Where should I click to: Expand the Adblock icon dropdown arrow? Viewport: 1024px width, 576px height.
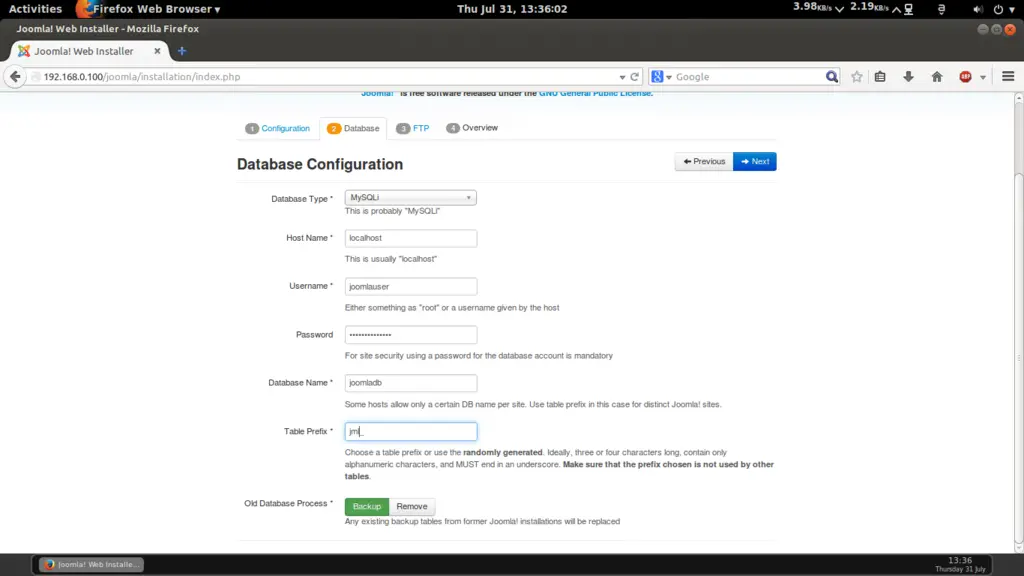coord(983,77)
